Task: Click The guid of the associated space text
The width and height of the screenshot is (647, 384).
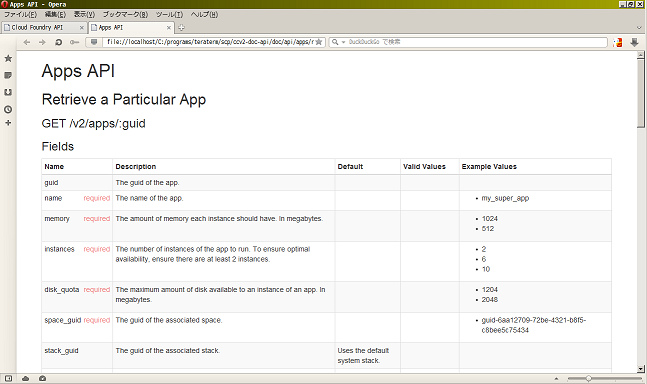Action: (169, 320)
